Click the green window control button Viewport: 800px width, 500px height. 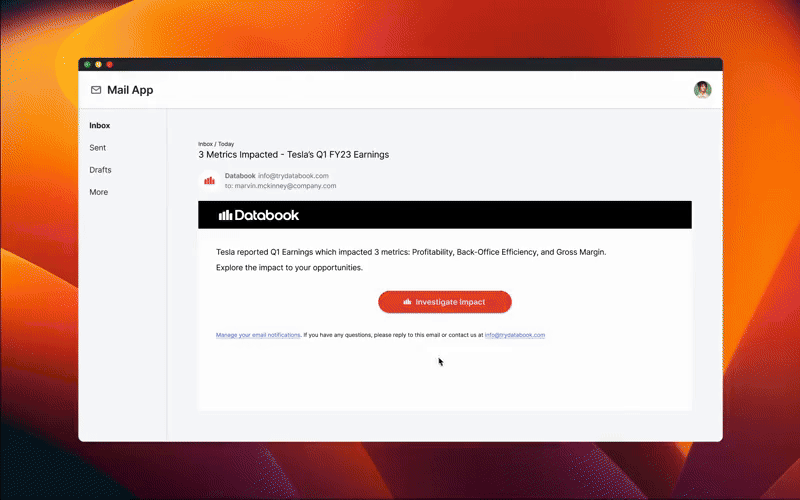click(x=87, y=64)
